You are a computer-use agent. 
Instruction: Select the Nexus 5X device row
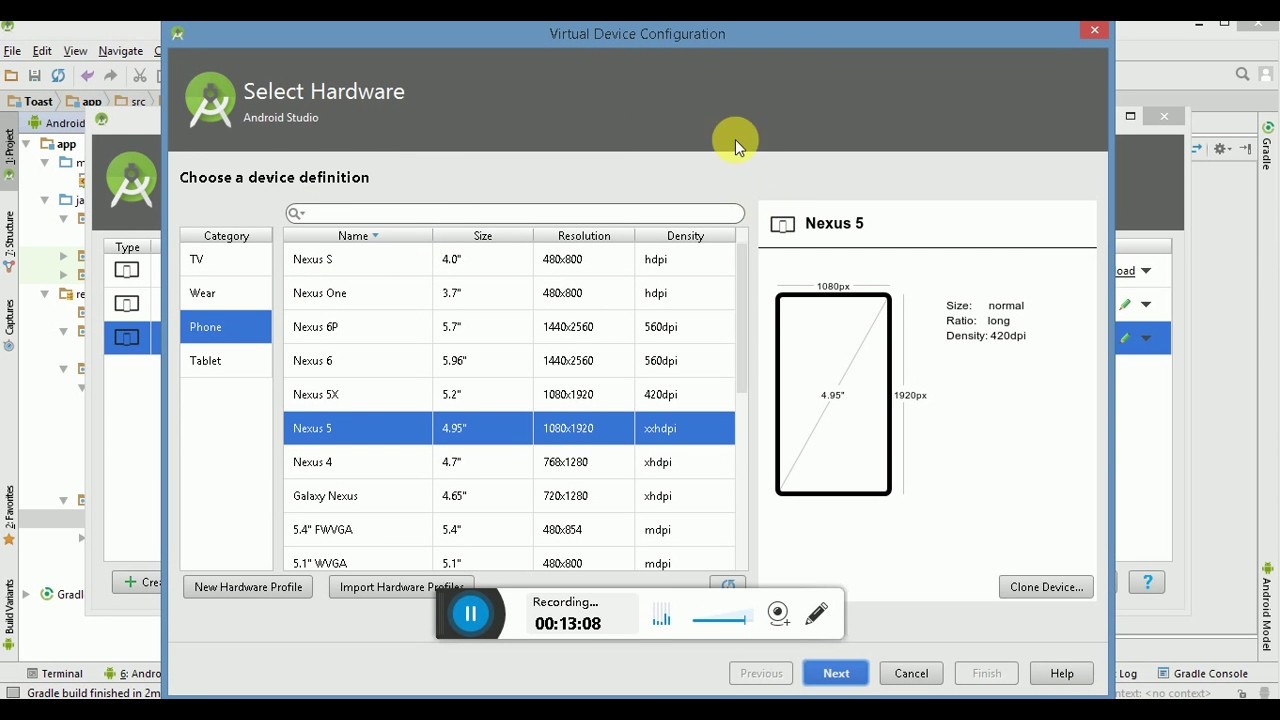pyautogui.click(x=509, y=395)
